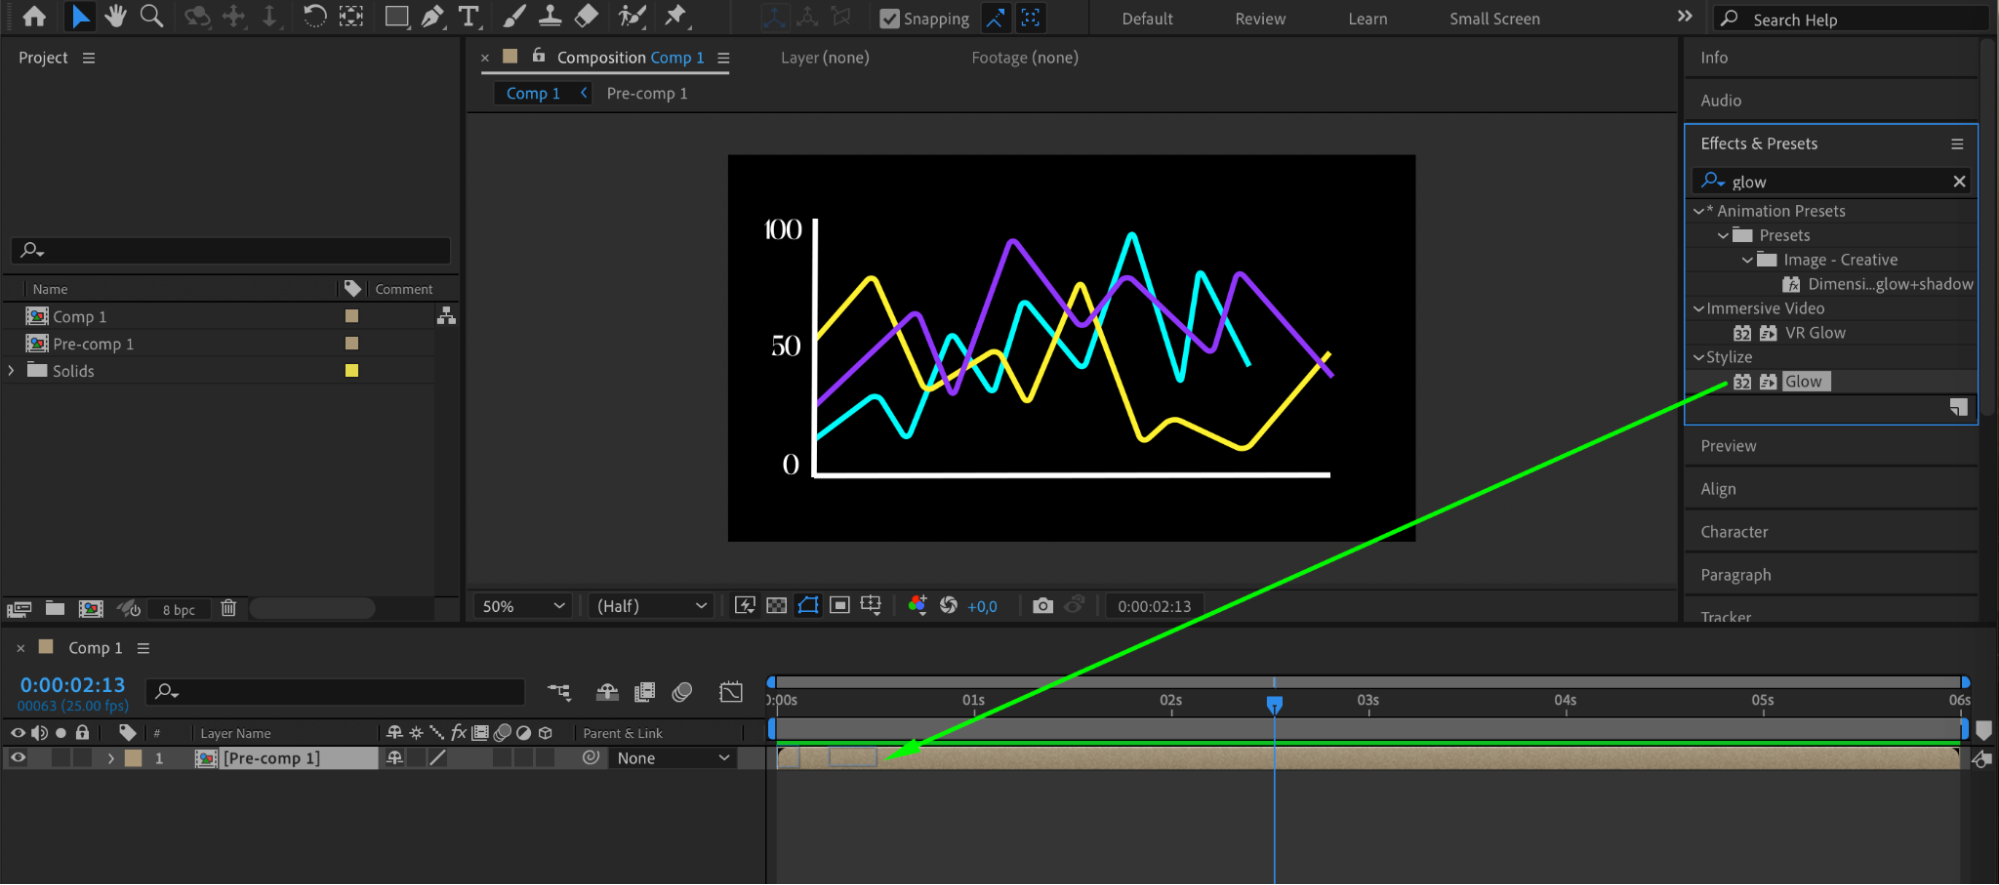This screenshot has width=1999, height=885.
Task: Toggle the transparency grid in viewer
Action: (x=776, y=606)
